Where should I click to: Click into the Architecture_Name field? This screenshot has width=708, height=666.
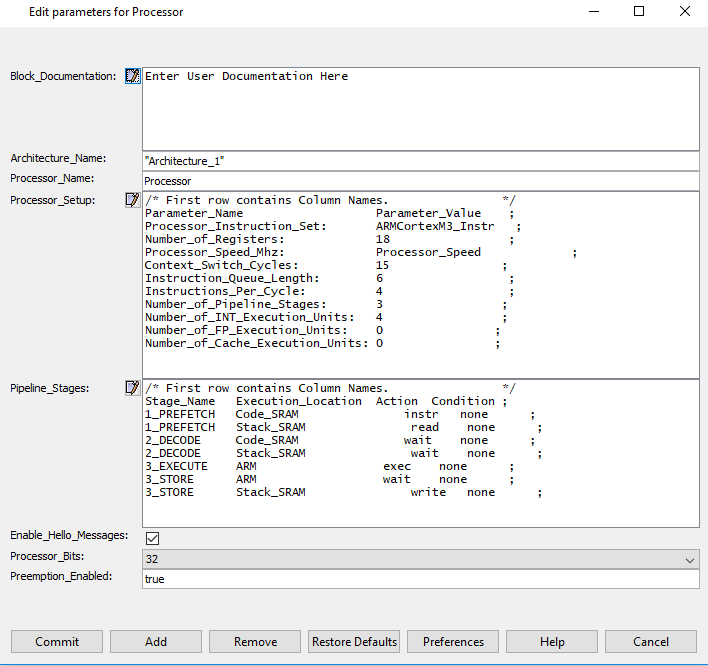click(x=420, y=161)
